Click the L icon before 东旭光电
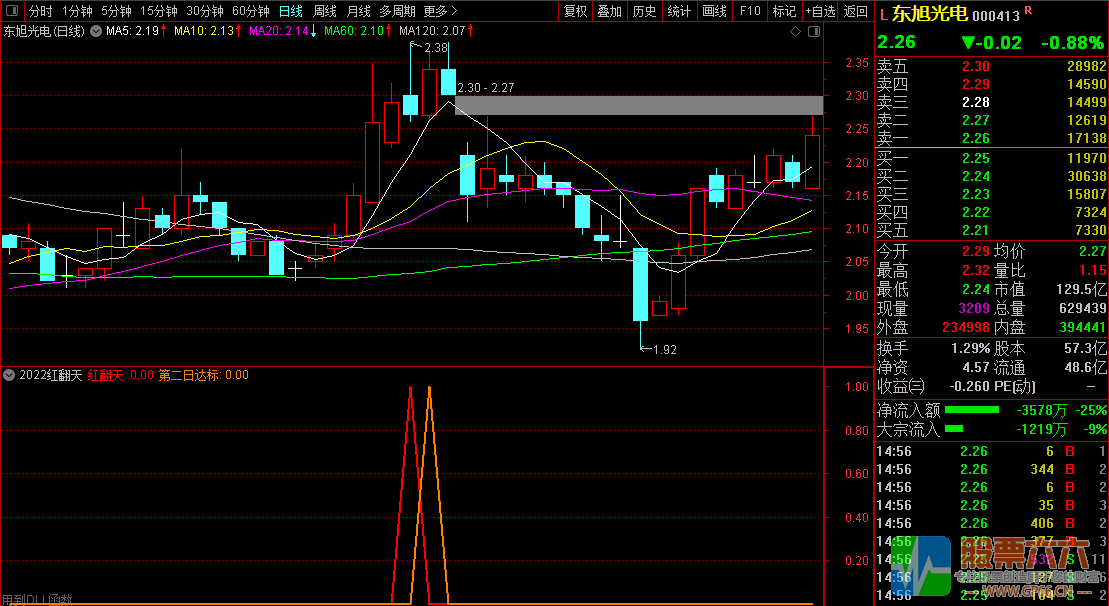1109x606 pixels. (x=883, y=15)
